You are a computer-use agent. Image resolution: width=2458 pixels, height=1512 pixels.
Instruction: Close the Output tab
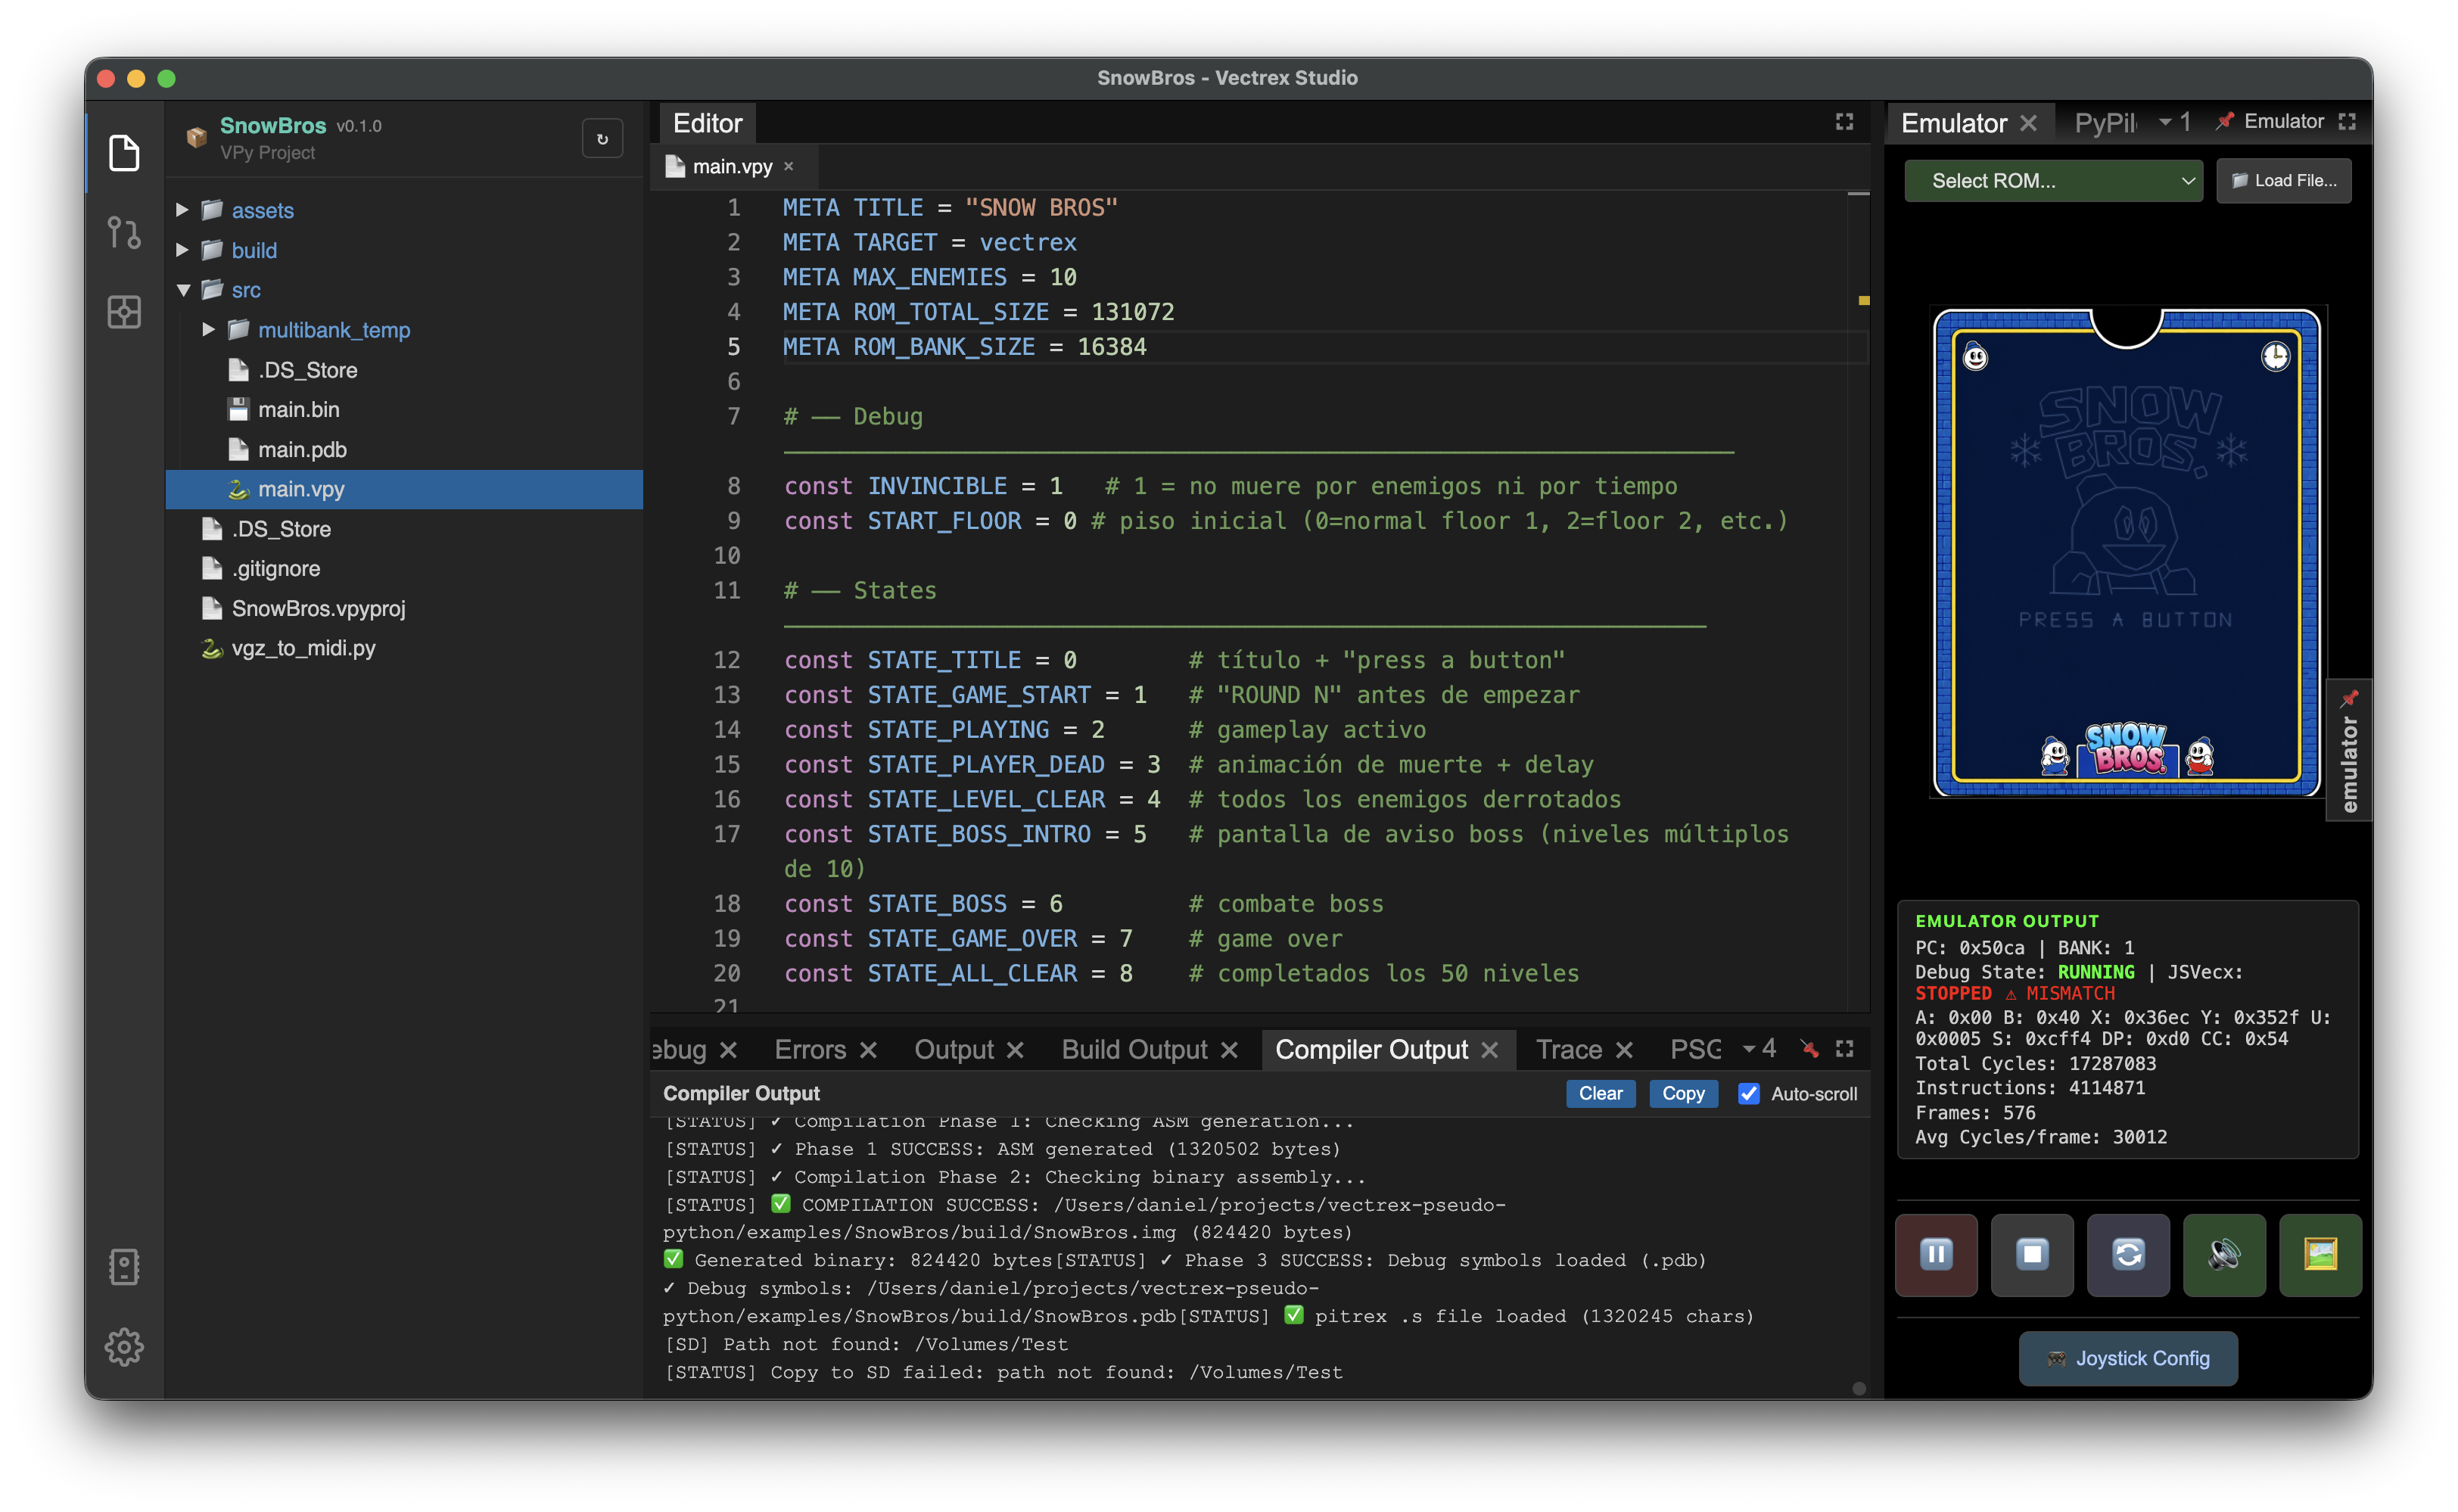1015,1049
